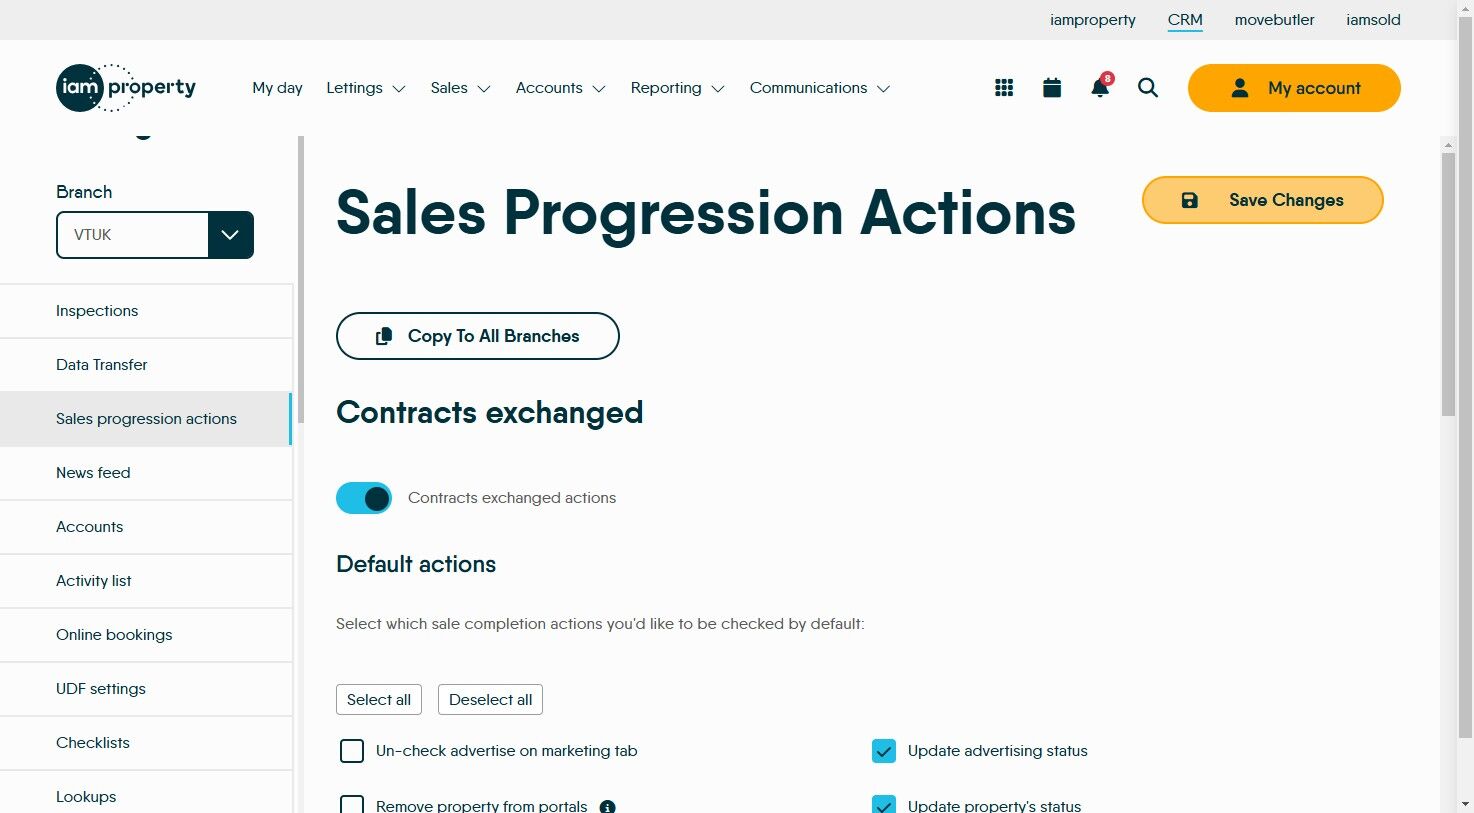1474x813 pixels.
Task: Click the search magnifier icon
Action: [x=1148, y=88]
